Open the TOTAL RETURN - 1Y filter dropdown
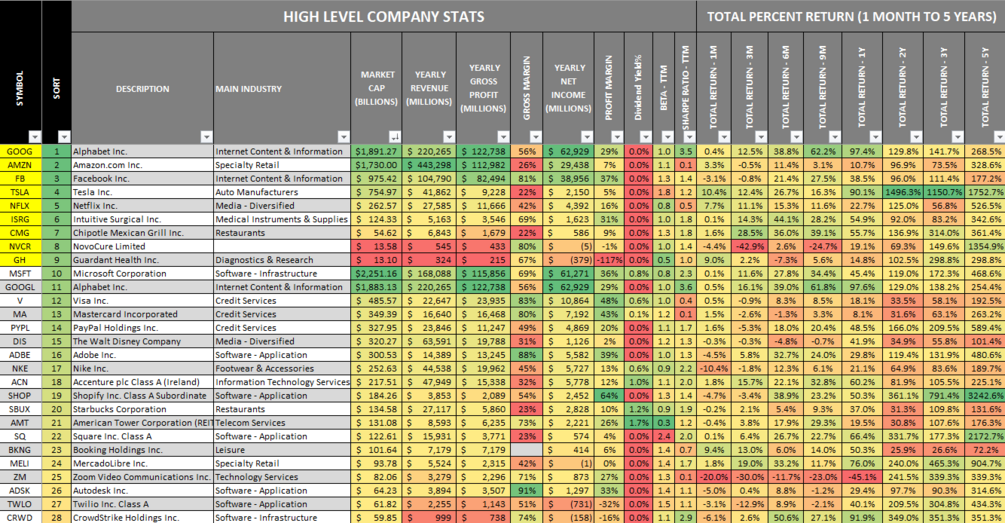 pos(876,137)
